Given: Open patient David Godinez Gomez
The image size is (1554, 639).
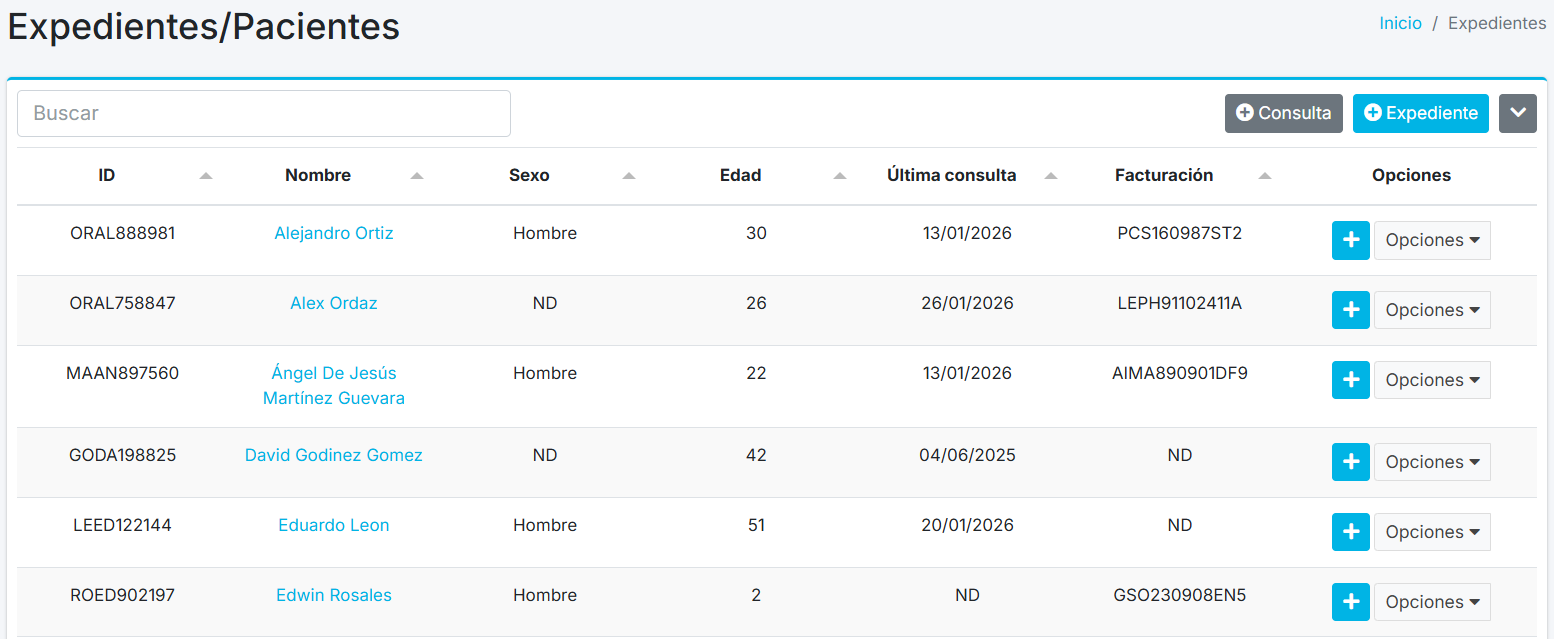Looking at the screenshot, I should (x=333, y=456).
